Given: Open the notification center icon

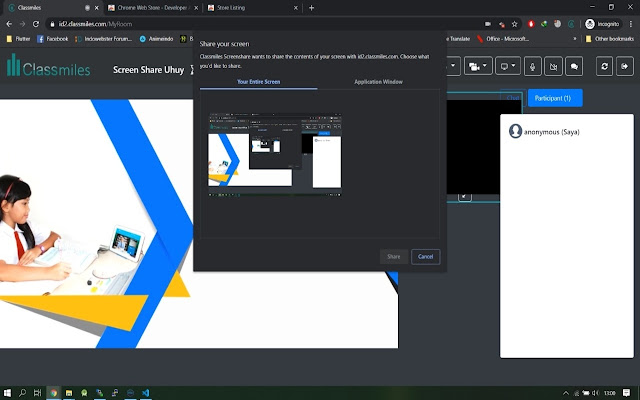Looking at the screenshot, I should point(626,393).
